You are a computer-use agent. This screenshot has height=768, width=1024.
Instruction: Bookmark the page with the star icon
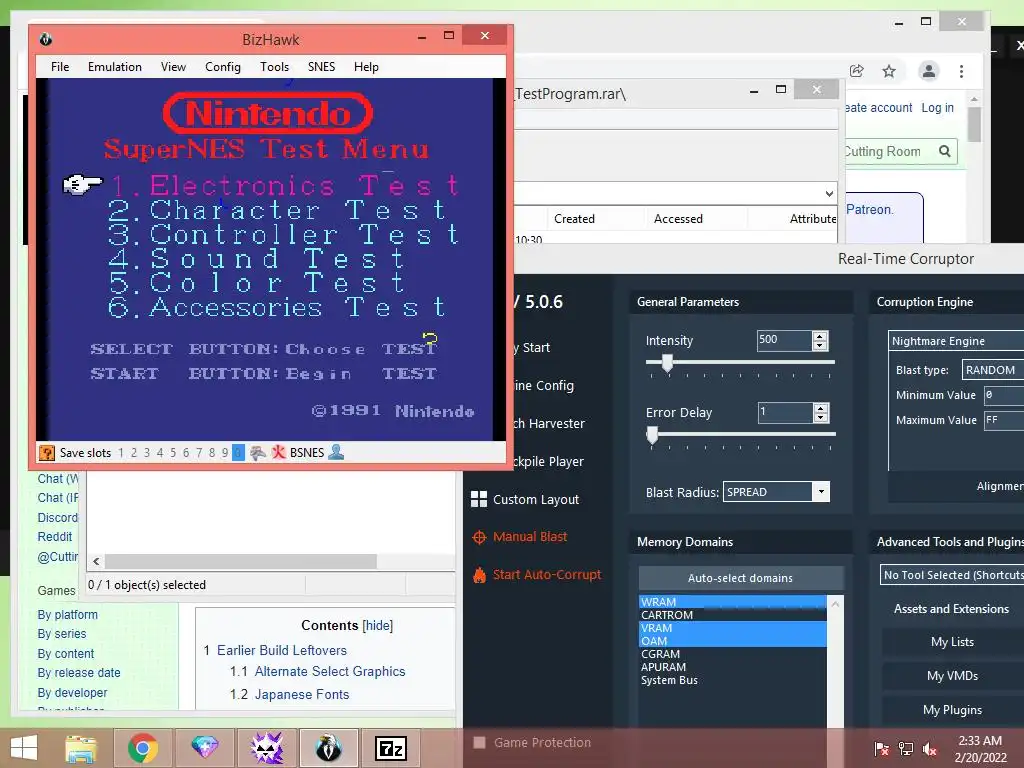coord(889,71)
